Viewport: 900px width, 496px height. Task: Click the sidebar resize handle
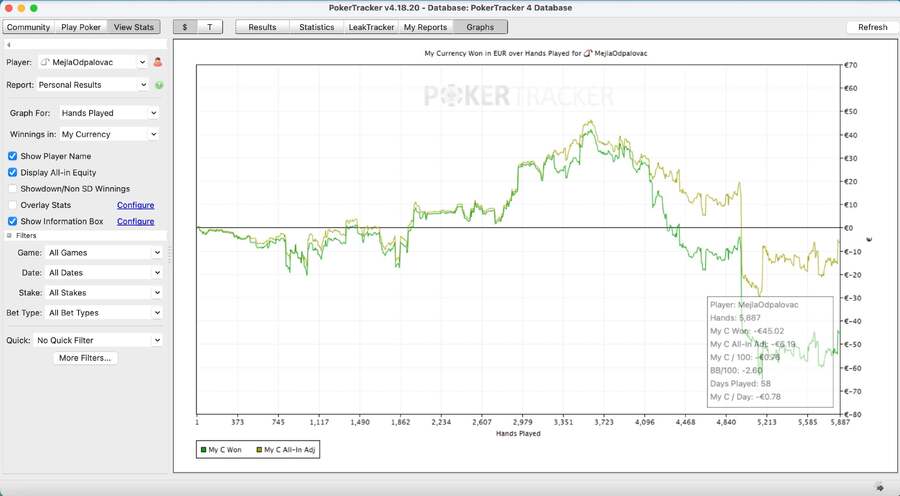(x=170, y=255)
